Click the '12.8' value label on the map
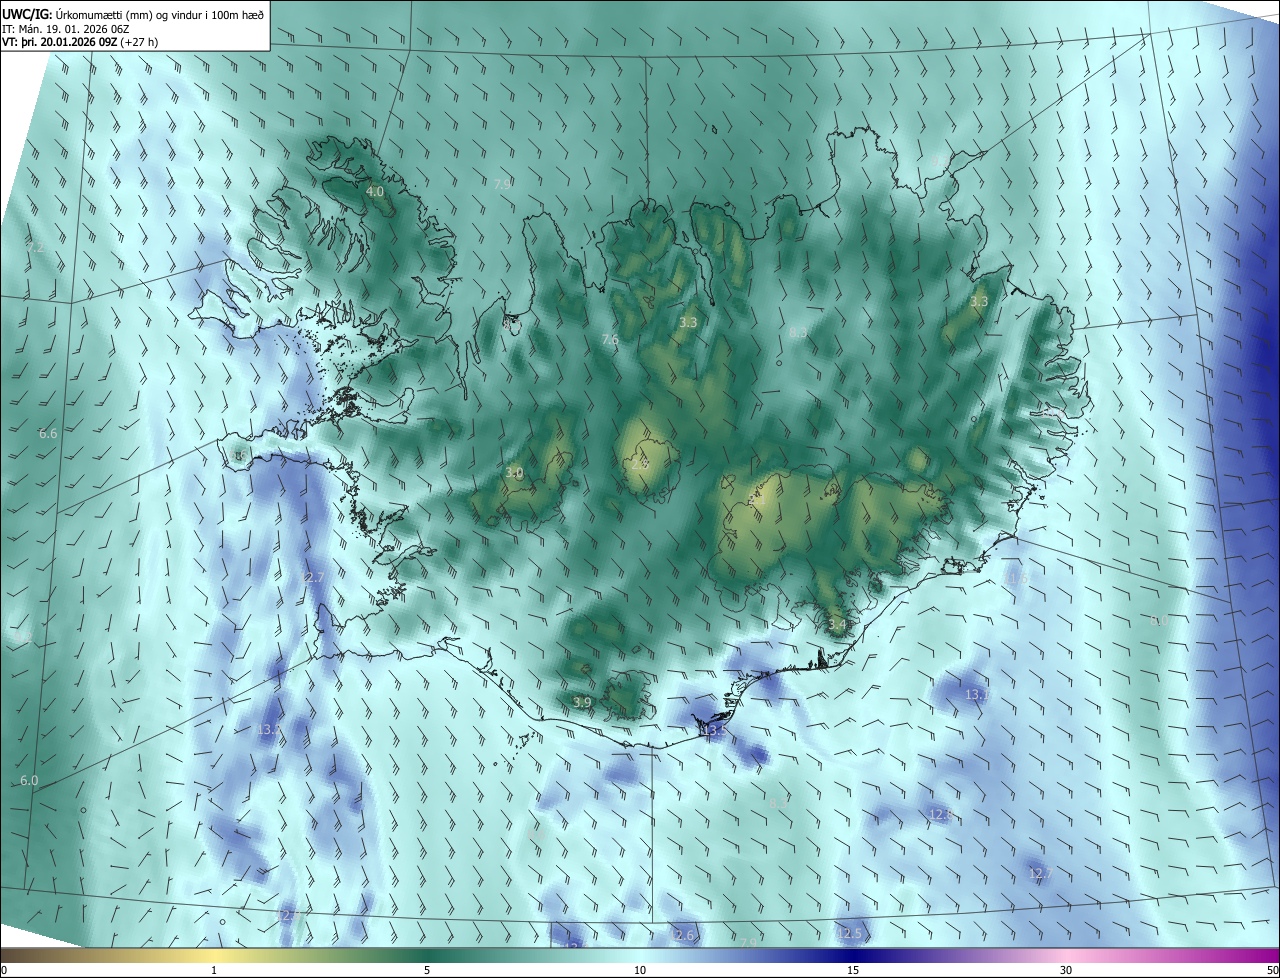Image resolution: width=1280 pixels, height=978 pixels. point(942,815)
